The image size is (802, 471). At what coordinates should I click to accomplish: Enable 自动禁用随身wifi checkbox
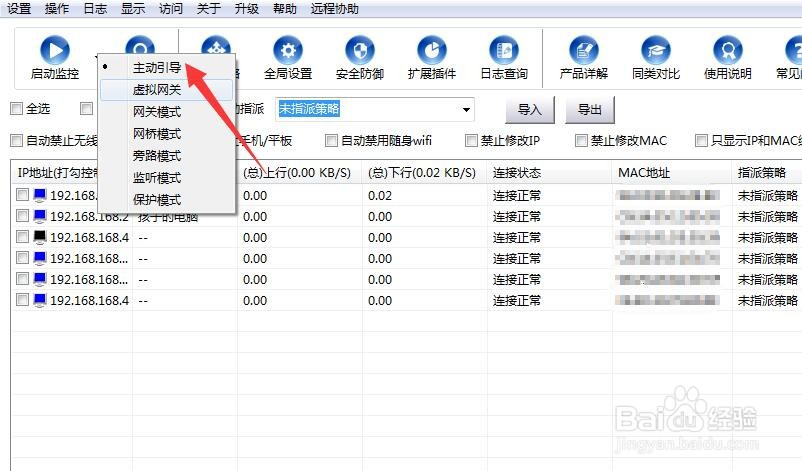coord(331,140)
